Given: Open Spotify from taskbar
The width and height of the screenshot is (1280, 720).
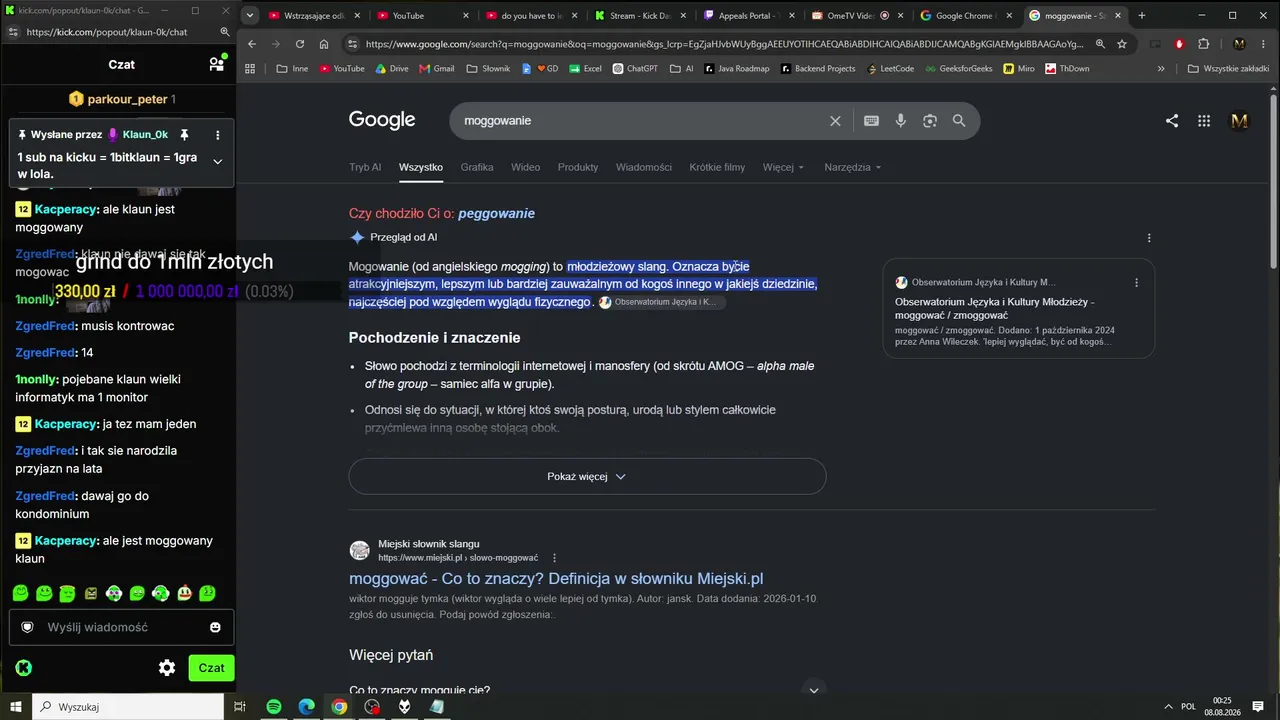Looking at the screenshot, I should click(274, 706).
